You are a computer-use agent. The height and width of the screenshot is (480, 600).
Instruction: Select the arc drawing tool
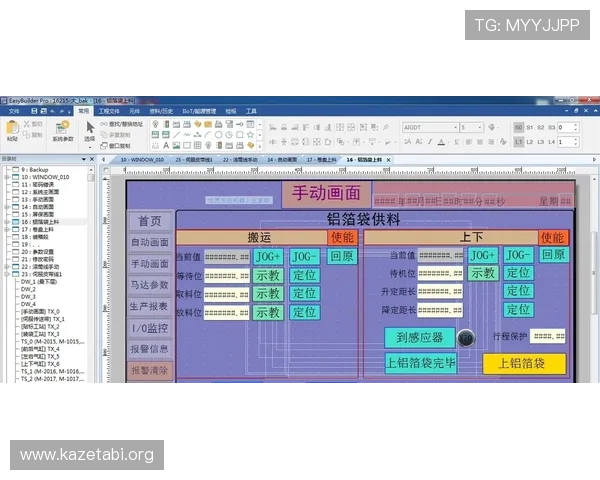208,135
